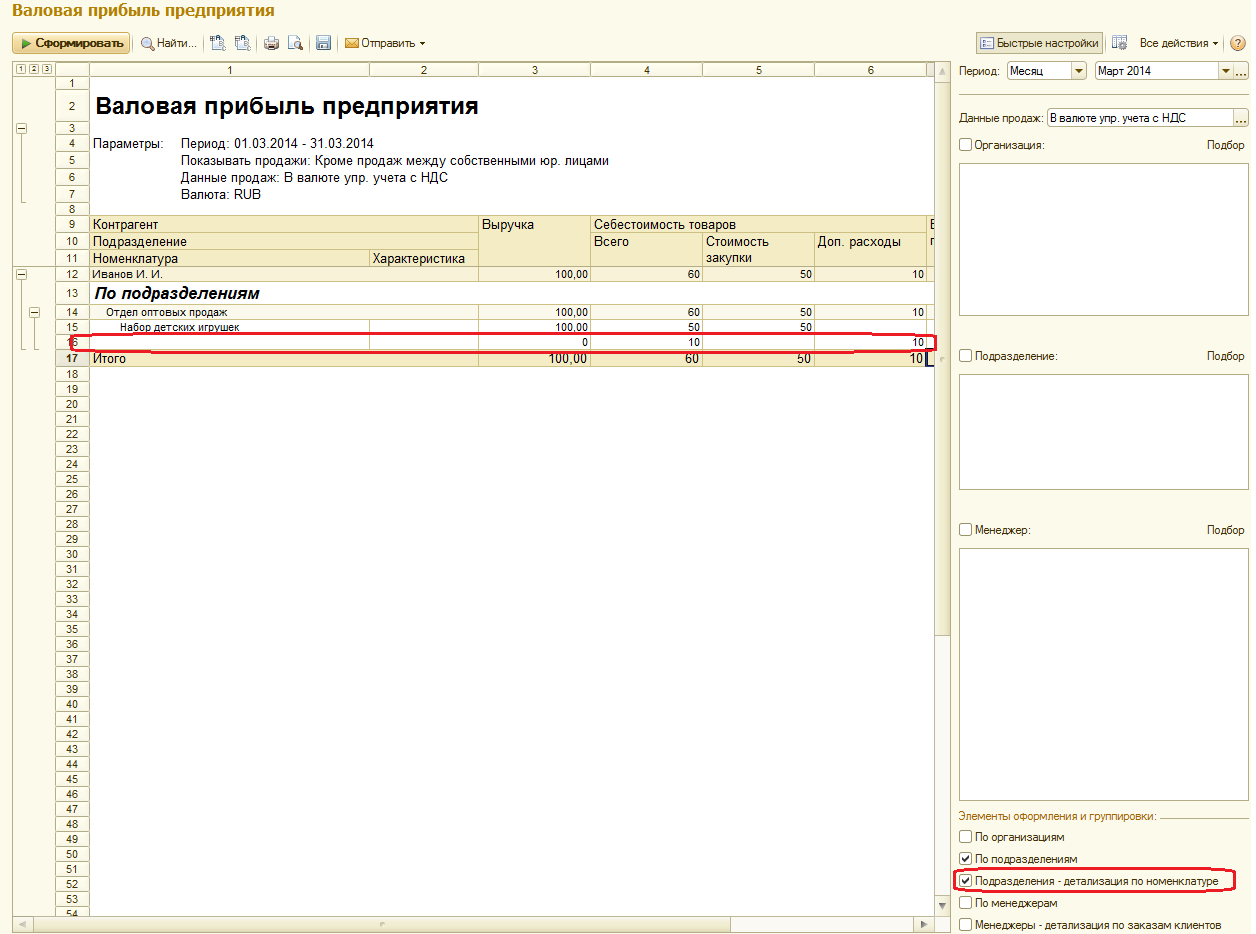Open the report settings gear icon
This screenshot has width=1256, height=934.
pos(1120,43)
